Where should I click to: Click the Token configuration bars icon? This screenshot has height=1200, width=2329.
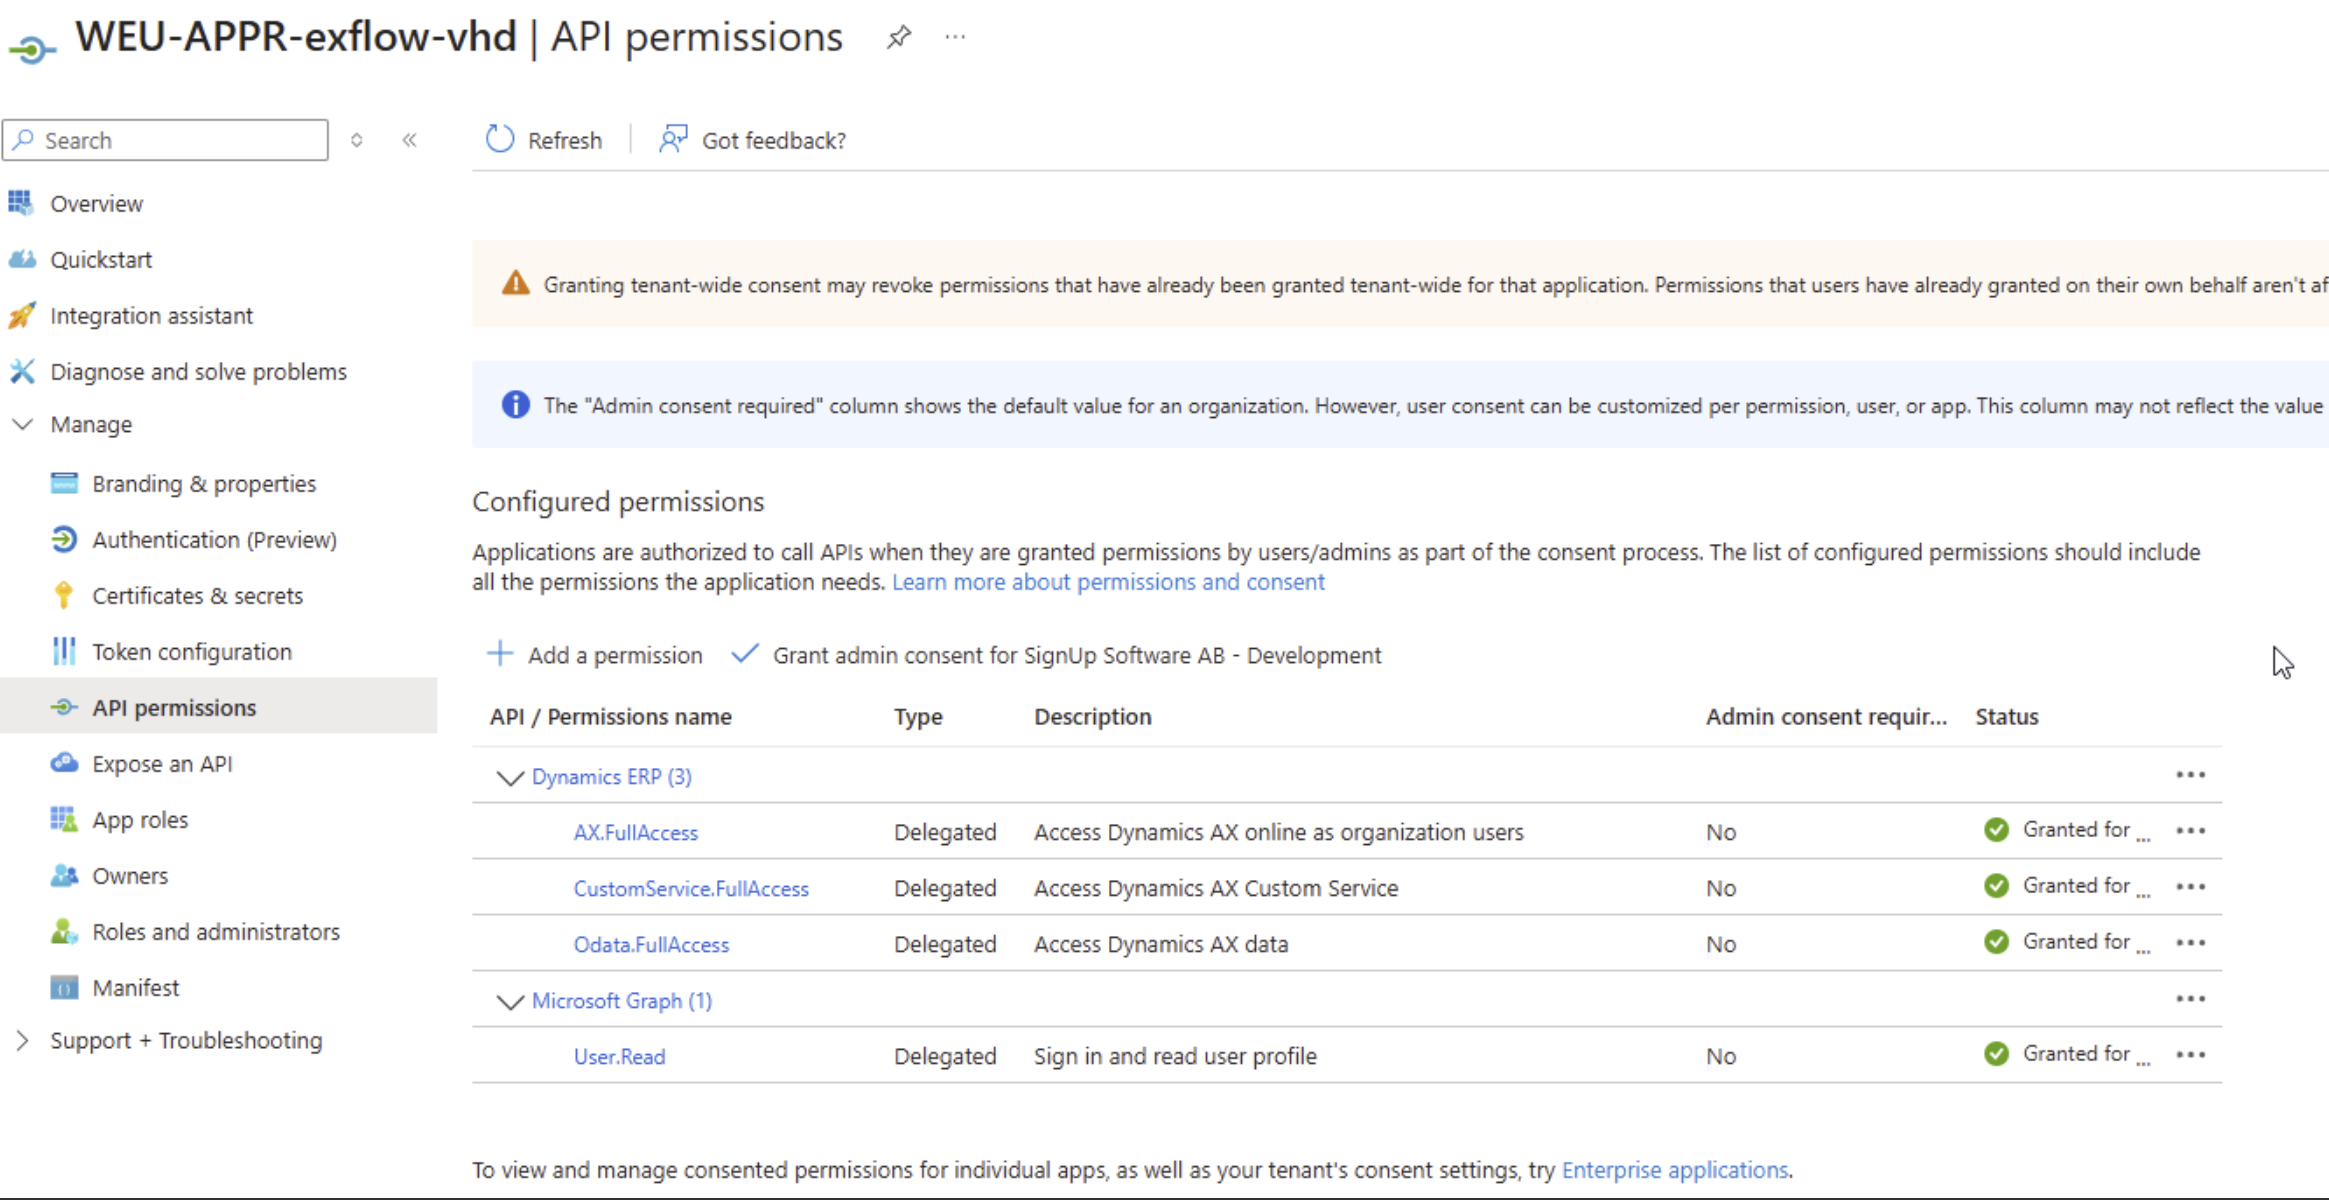(64, 652)
